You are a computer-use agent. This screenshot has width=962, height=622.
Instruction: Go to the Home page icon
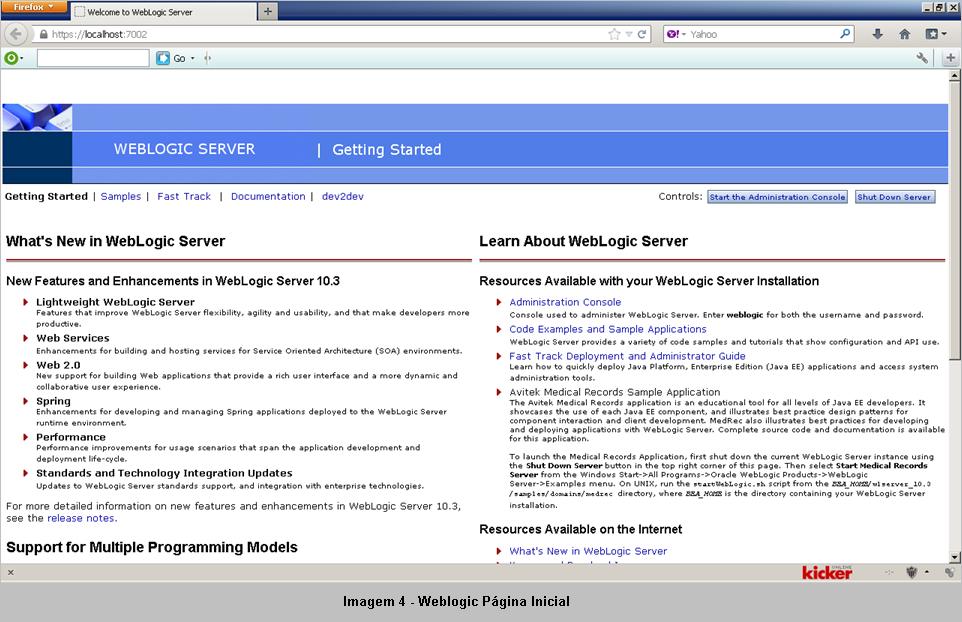tap(904, 34)
